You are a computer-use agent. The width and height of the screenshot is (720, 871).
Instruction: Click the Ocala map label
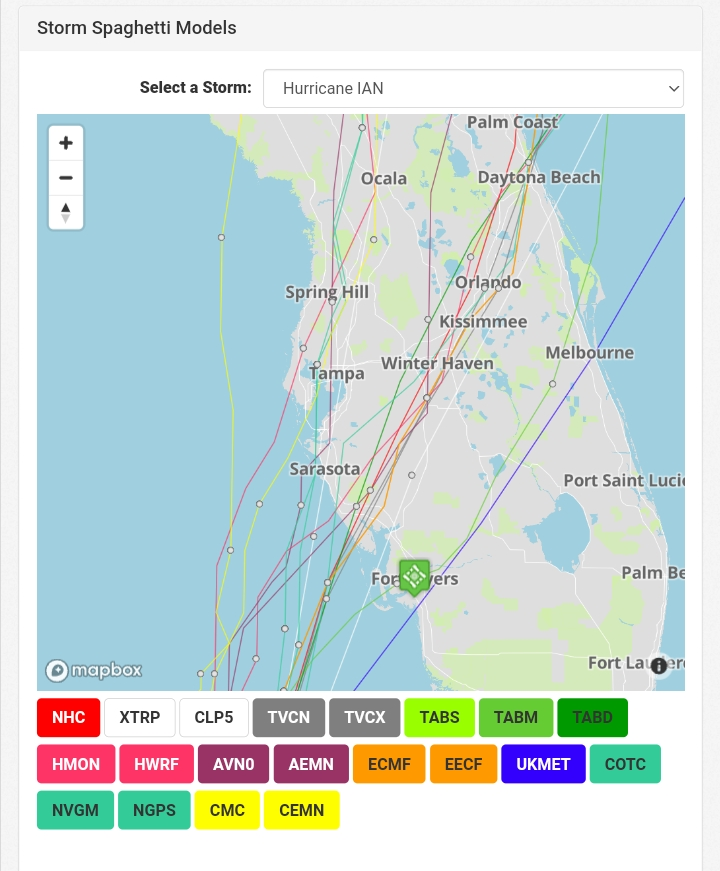click(384, 178)
